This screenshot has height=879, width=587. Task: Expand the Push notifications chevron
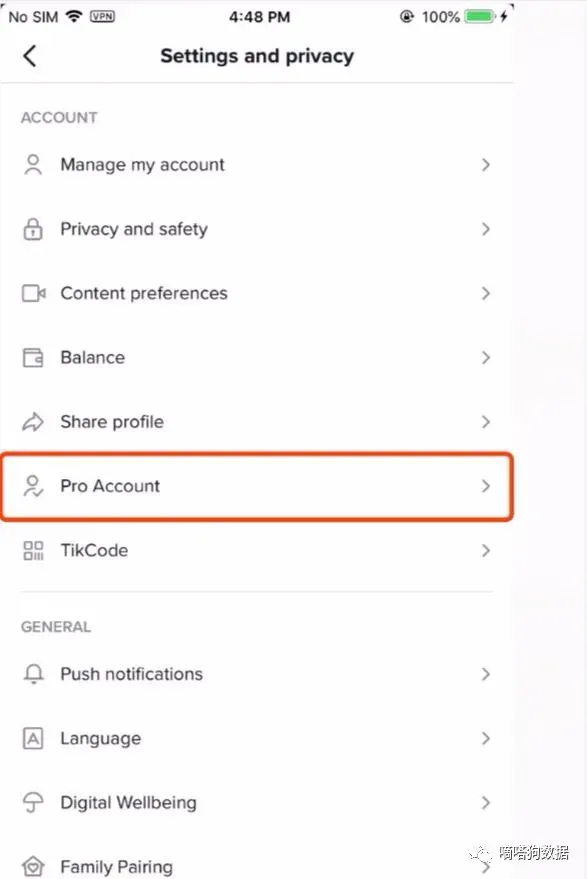click(486, 674)
